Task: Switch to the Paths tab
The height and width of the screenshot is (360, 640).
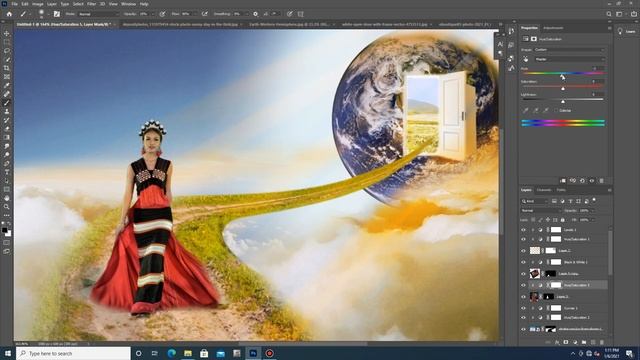Action: [x=561, y=190]
